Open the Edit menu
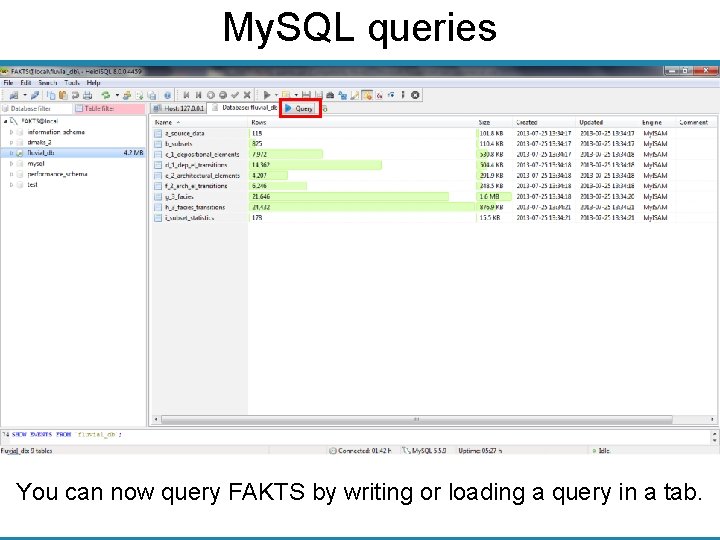The width and height of the screenshot is (720, 540). [26, 83]
